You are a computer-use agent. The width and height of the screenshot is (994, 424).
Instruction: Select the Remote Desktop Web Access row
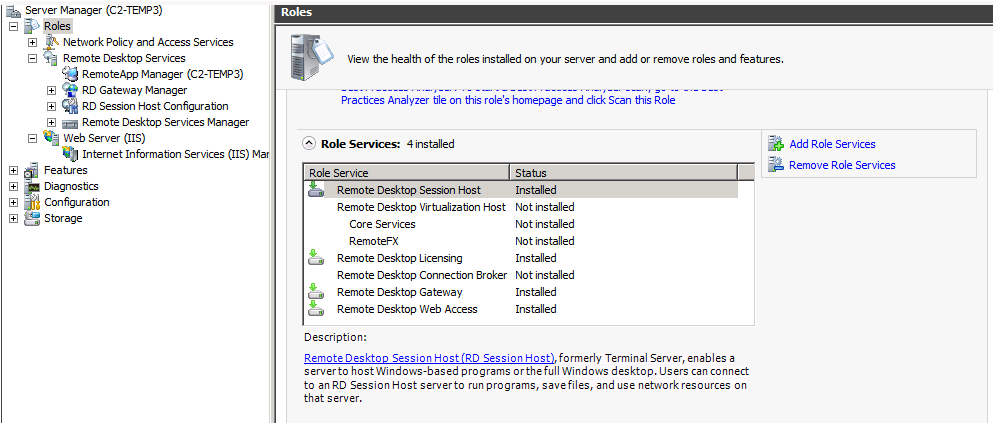[522, 309]
